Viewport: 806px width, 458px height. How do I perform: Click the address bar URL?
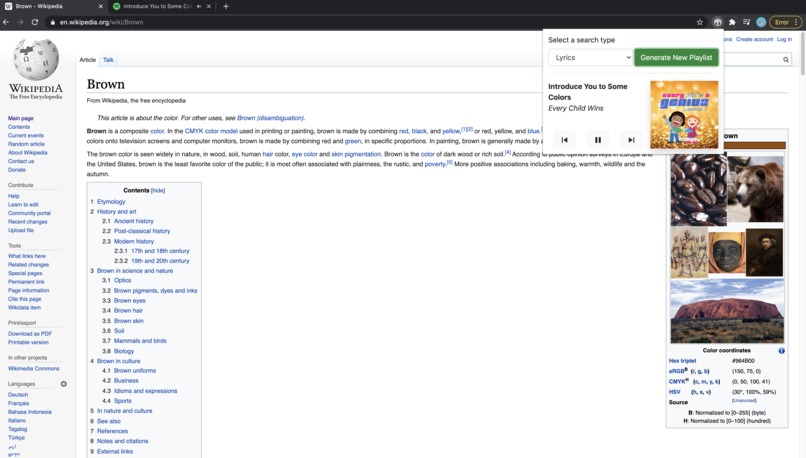101,22
